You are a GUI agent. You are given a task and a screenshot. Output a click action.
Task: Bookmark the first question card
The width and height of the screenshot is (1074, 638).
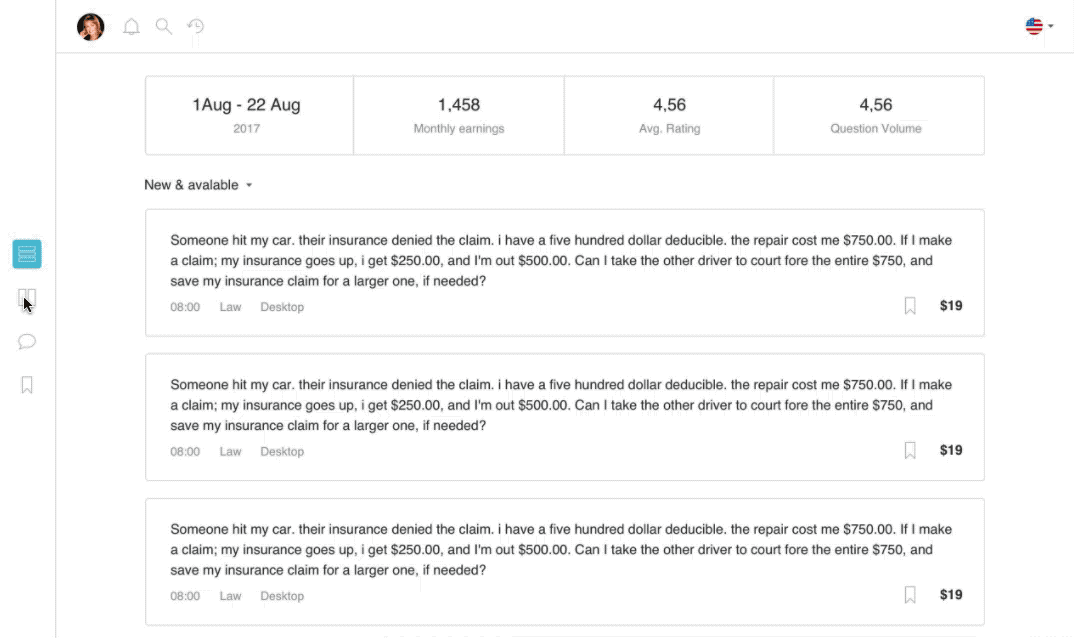click(910, 306)
